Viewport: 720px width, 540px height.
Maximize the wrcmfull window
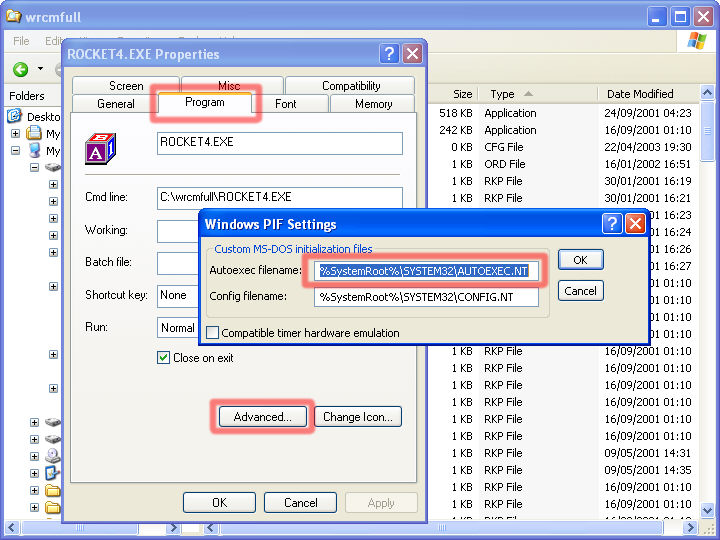tap(680, 17)
